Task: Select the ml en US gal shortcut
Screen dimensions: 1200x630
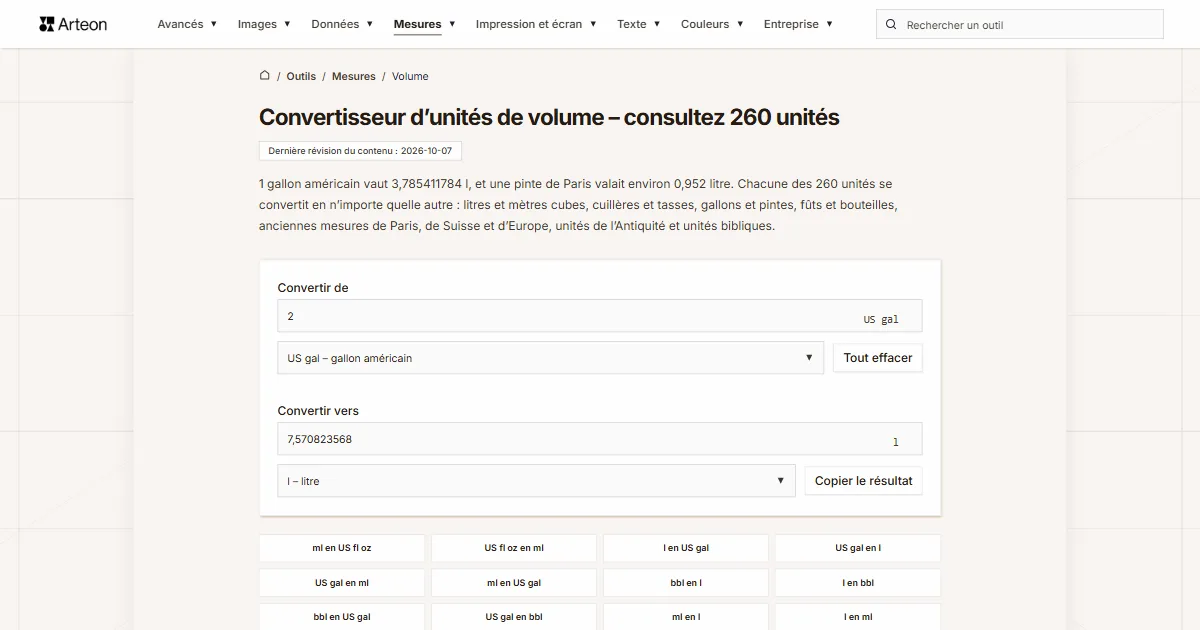Action: point(514,583)
